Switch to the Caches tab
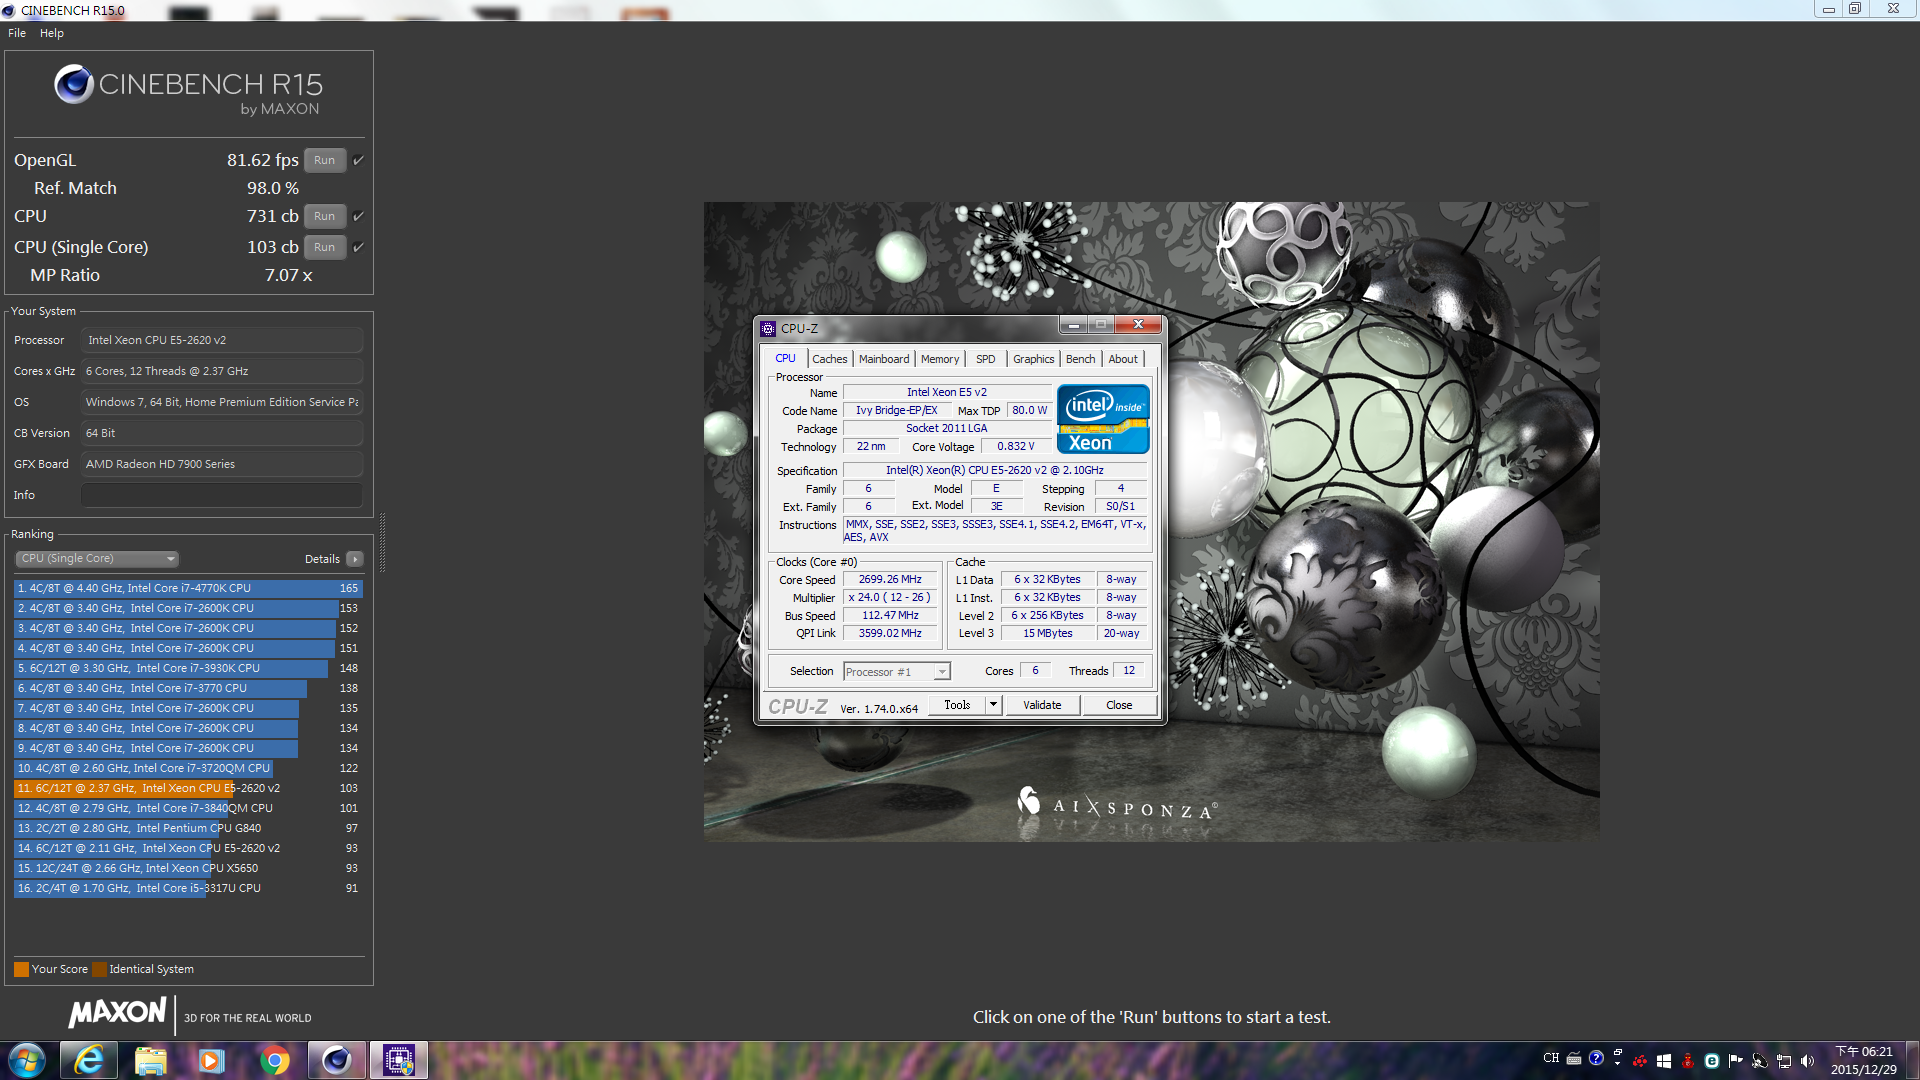 829,359
